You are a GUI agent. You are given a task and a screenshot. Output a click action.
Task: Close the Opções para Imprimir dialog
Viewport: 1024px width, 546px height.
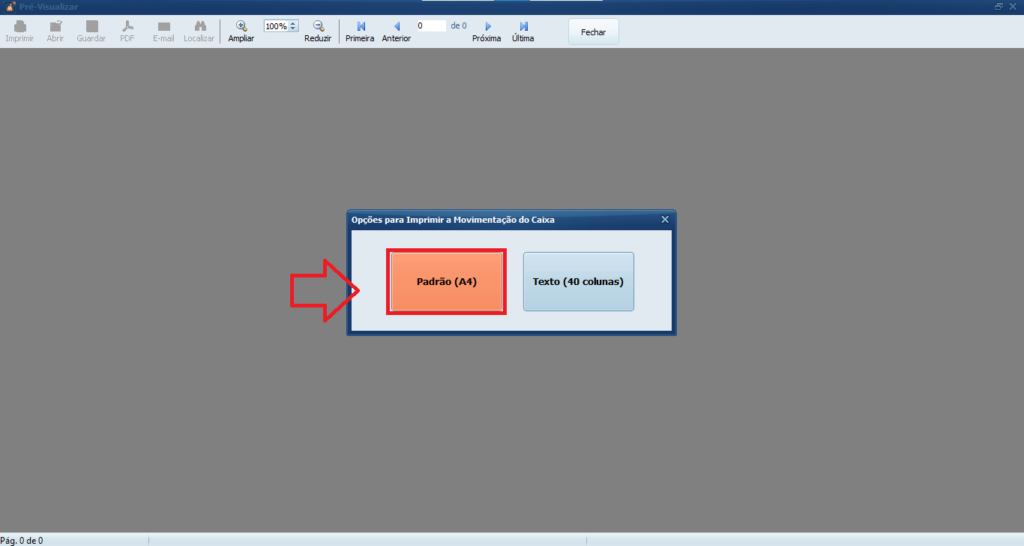665,218
